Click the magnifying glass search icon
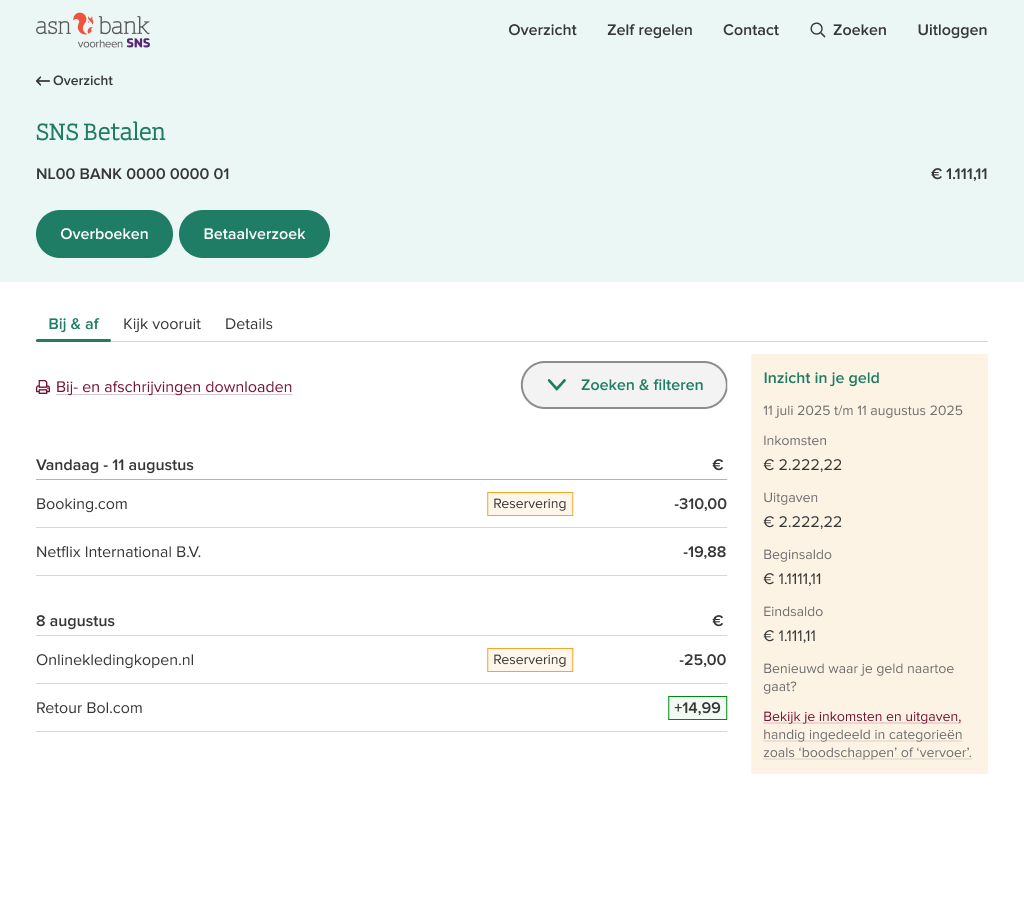The image size is (1024, 904). tap(817, 30)
